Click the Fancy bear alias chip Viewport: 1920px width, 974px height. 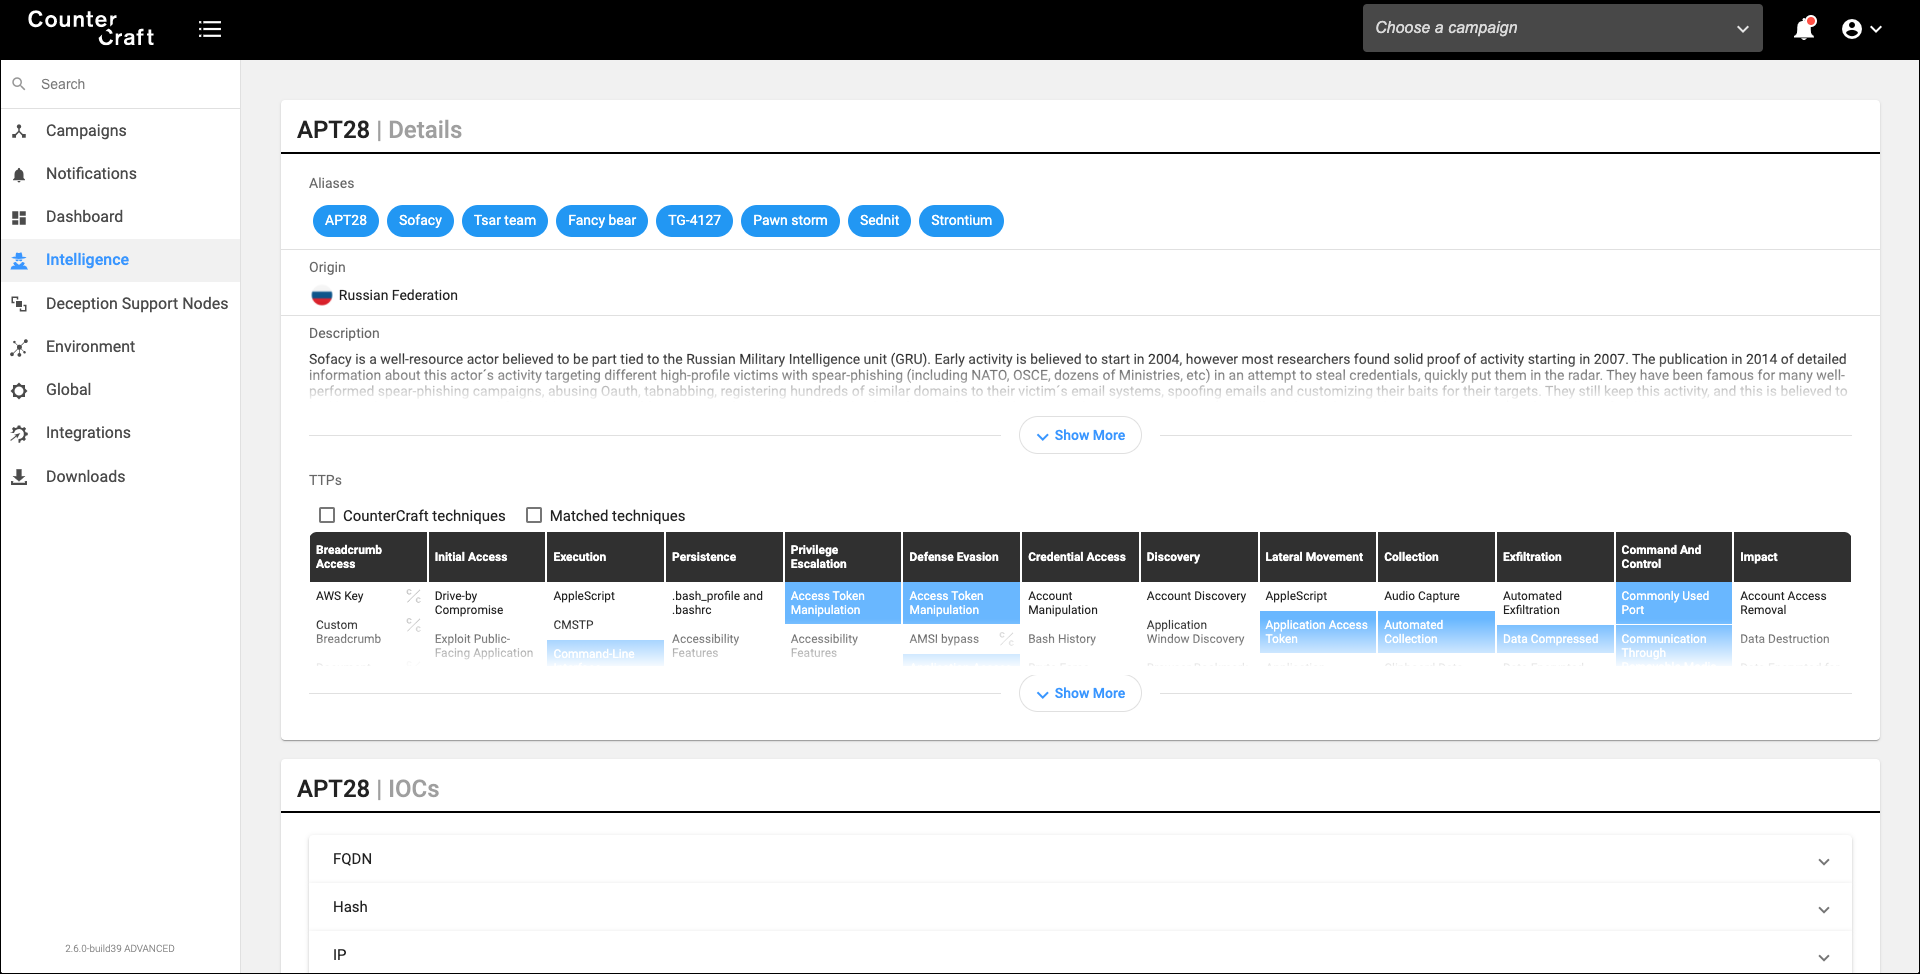point(602,221)
